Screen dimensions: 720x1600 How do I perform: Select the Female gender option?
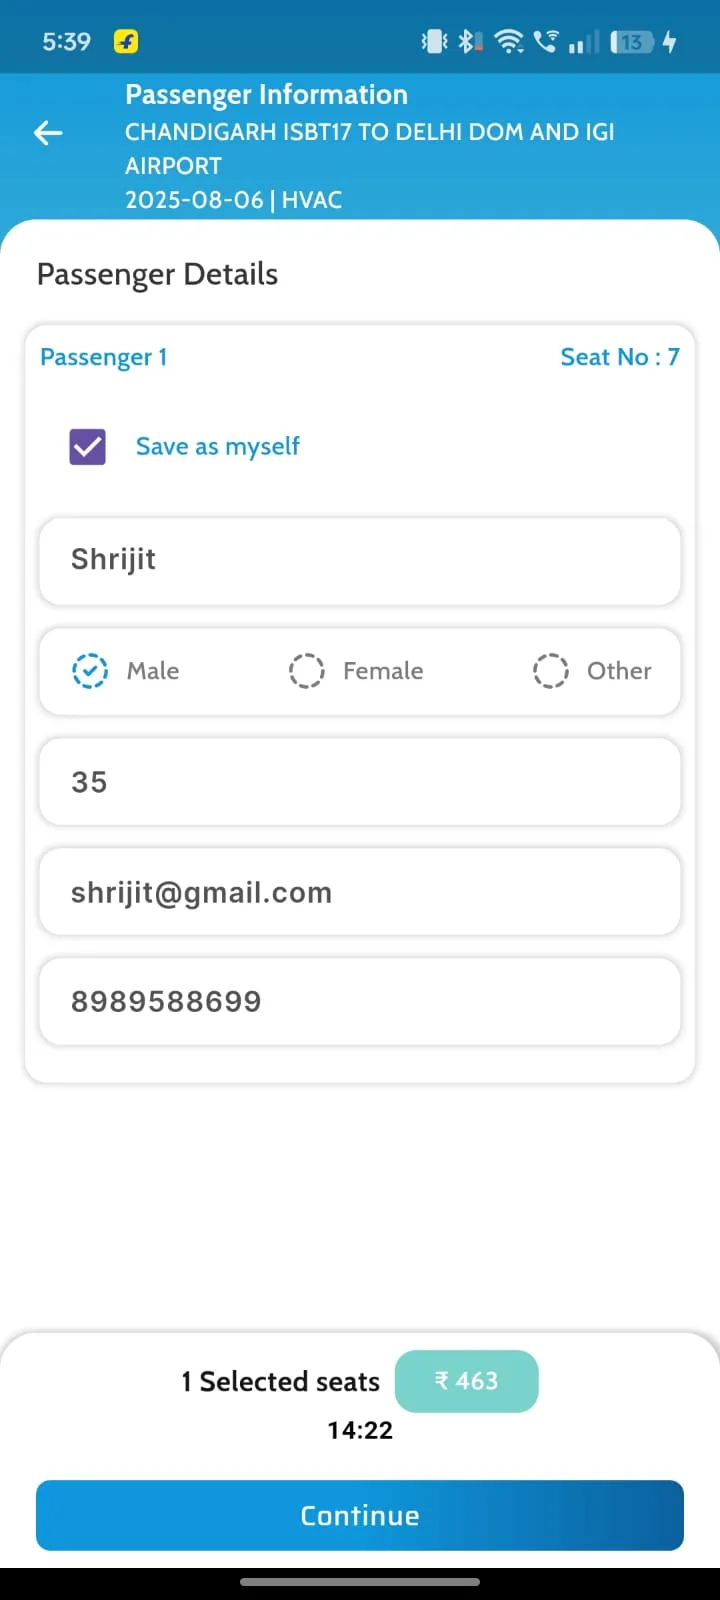coord(307,671)
